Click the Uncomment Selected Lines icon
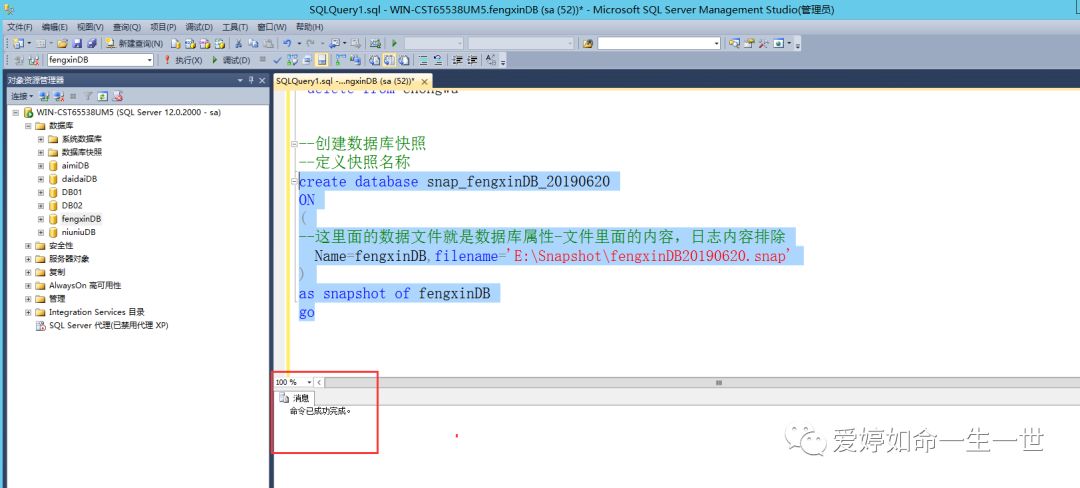Screen dimensions: 1080x488 (438, 60)
